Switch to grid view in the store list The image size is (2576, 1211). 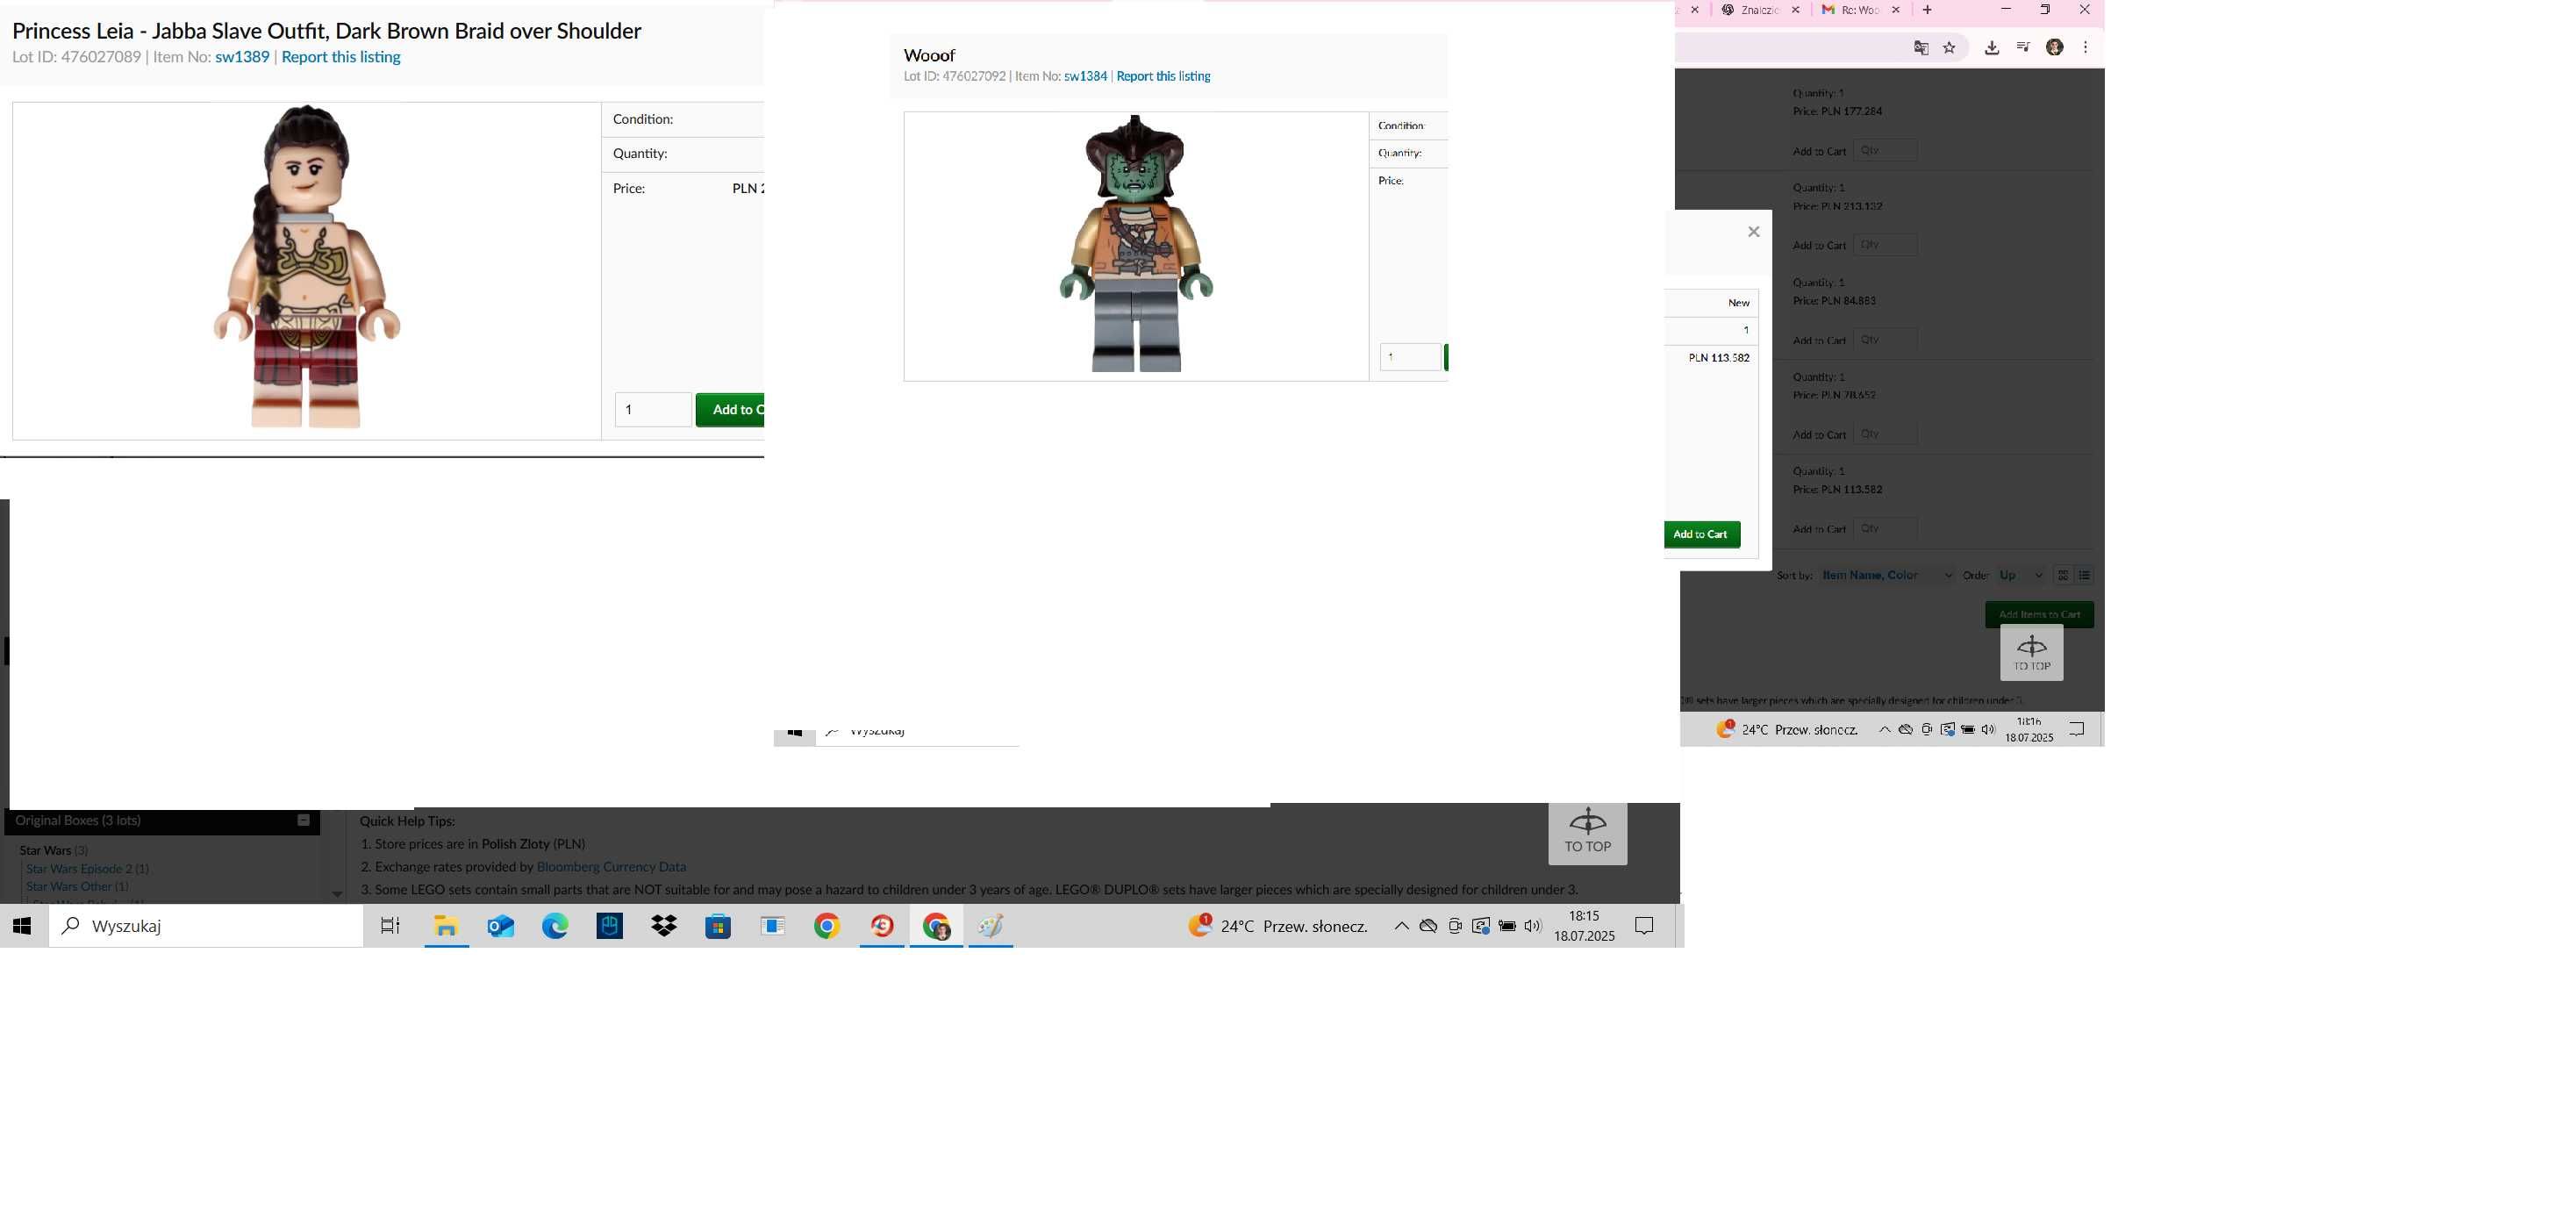[x=2063, y=575]
